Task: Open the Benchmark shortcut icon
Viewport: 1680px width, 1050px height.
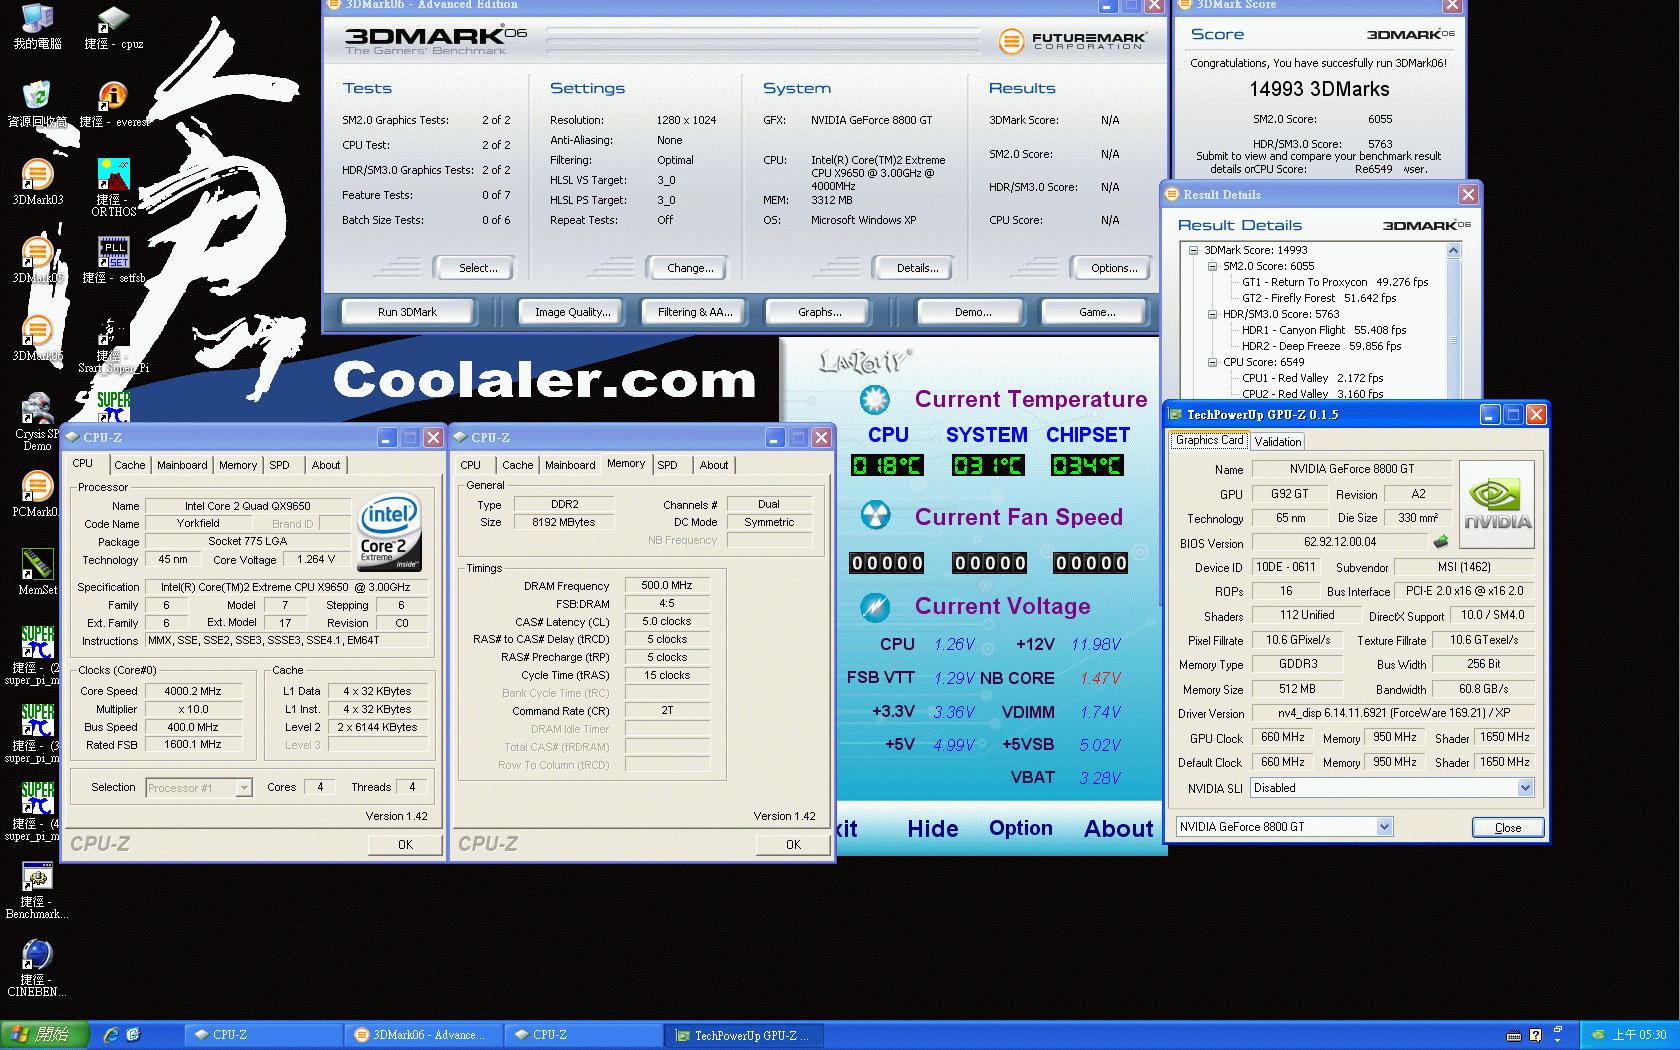Action: click(x=37, y=890)
